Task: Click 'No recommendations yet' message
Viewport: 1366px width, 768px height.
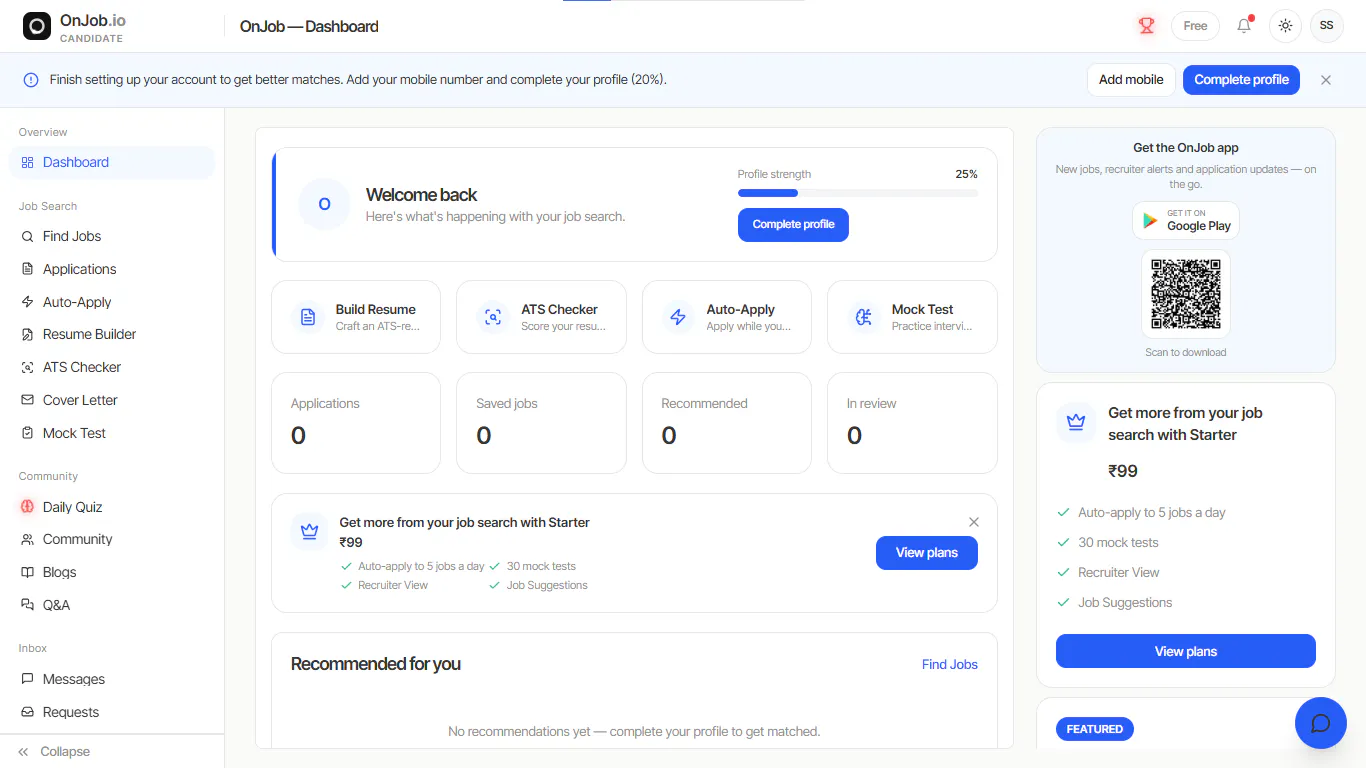Action: (x=634, y=732)
